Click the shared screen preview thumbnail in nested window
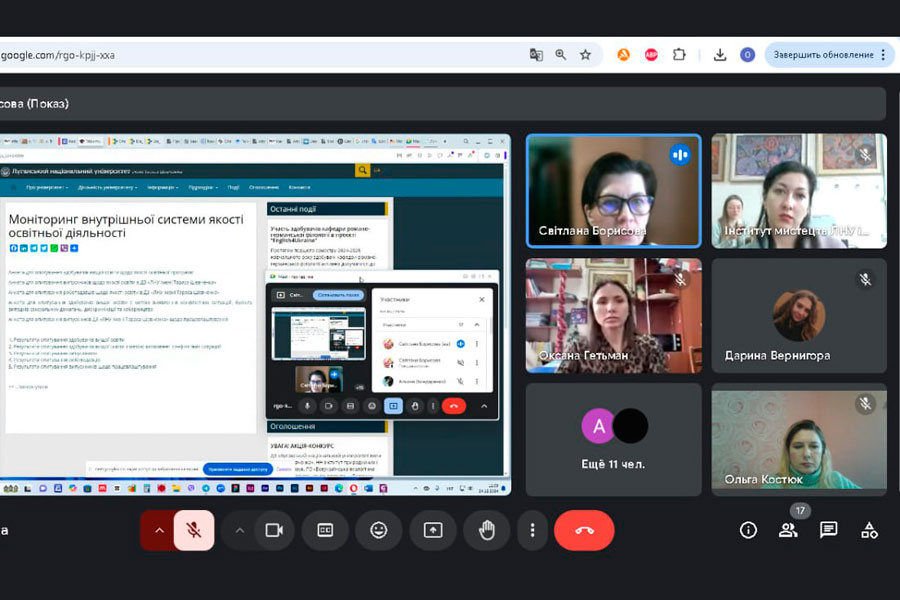Image resolution: width=900 pixels, height=600 pixels. tap(319, 334)
